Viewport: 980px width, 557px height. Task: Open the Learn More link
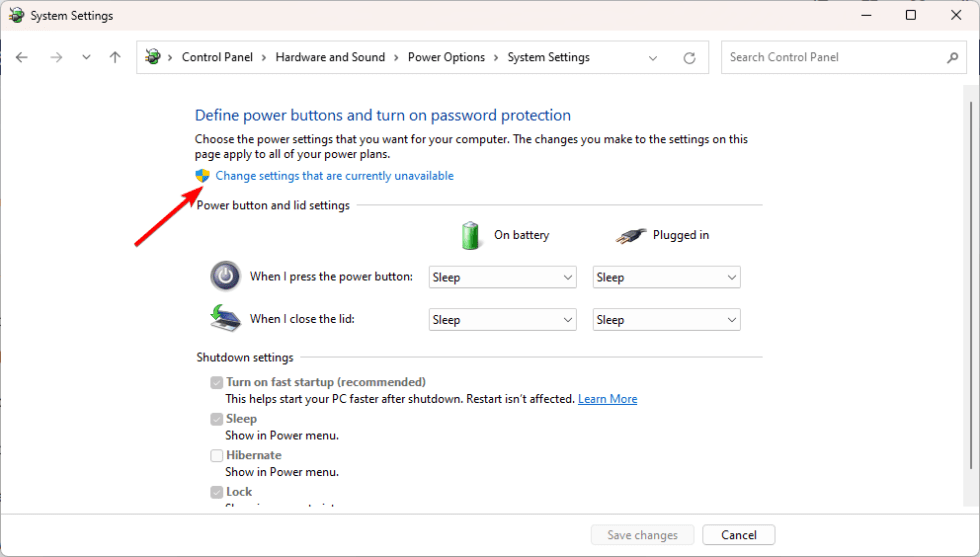[608, 399]
